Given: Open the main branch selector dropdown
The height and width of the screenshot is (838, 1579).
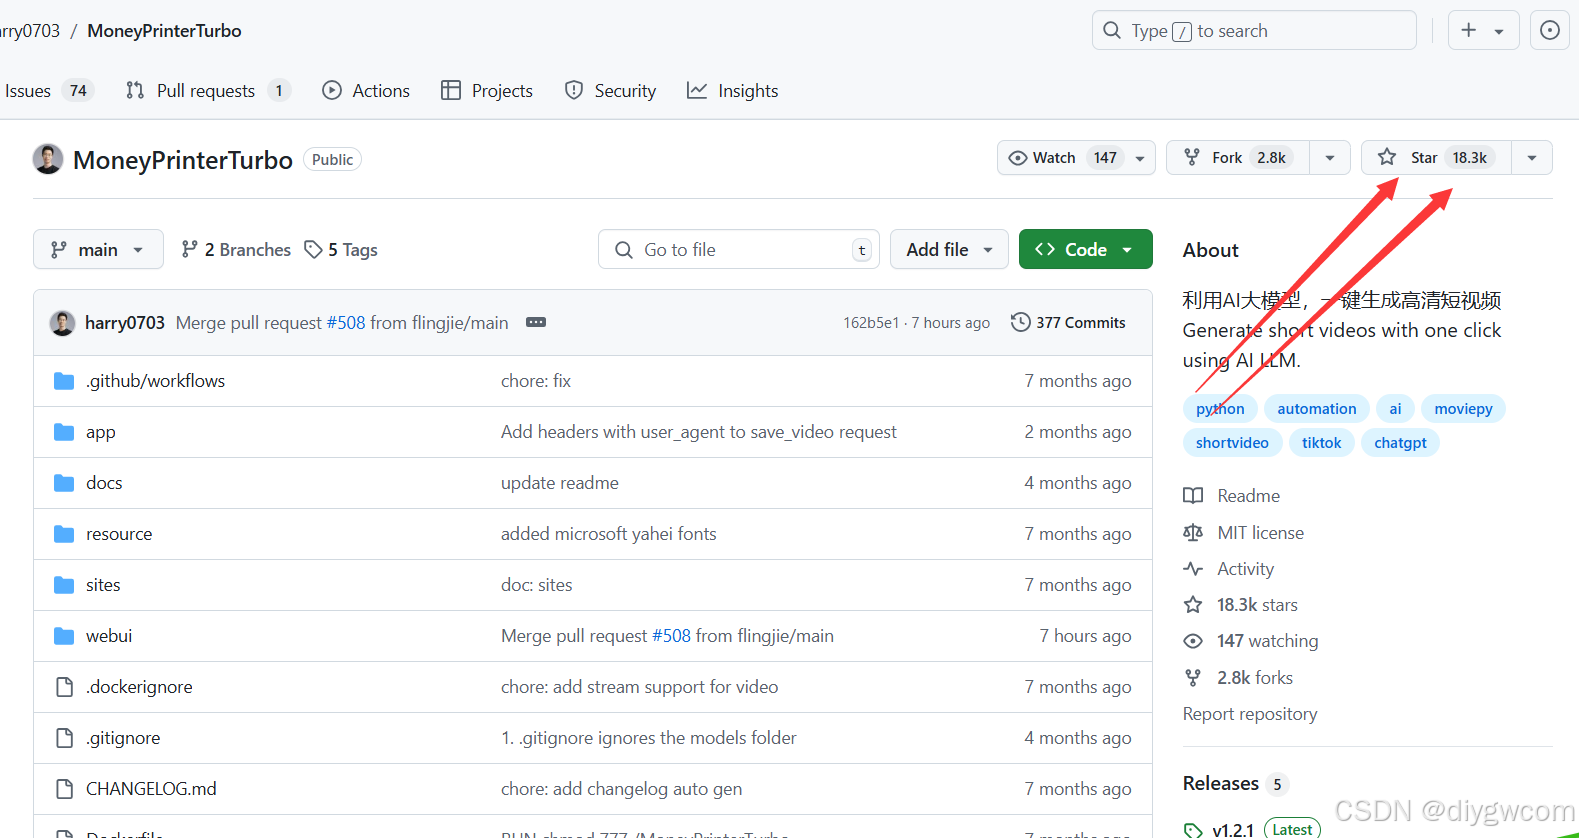Looking at the screenshot, I should coord(98,249).
